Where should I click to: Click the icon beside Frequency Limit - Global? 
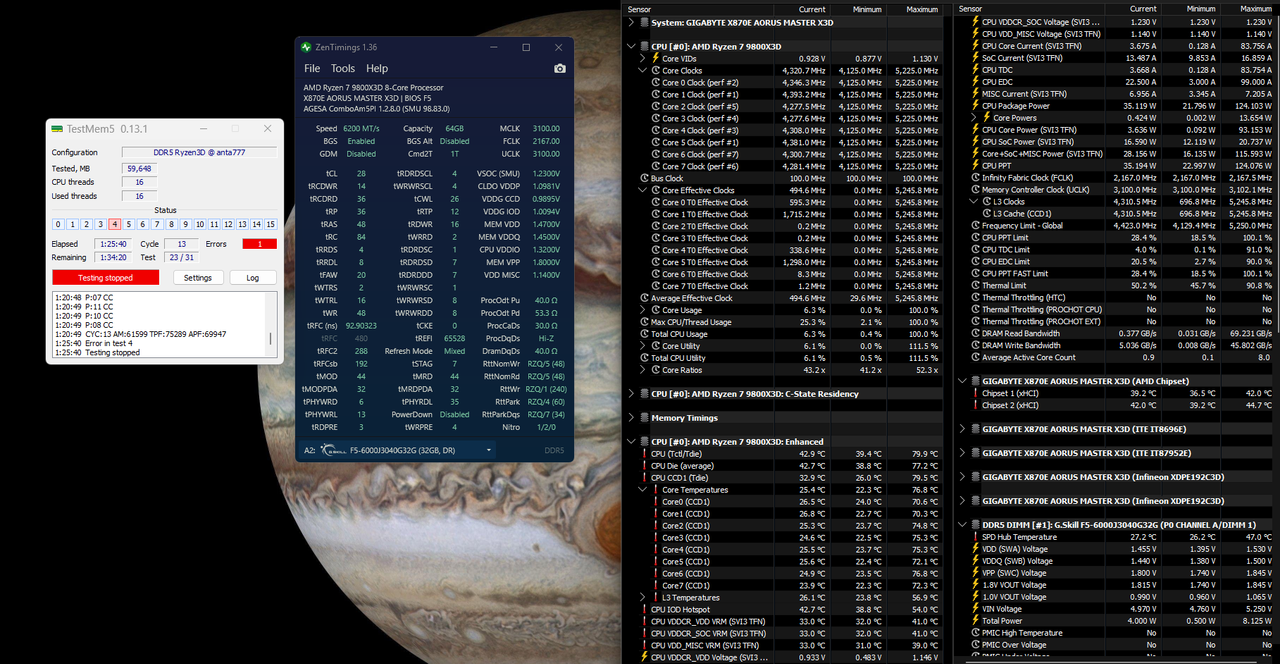[975, 226]
